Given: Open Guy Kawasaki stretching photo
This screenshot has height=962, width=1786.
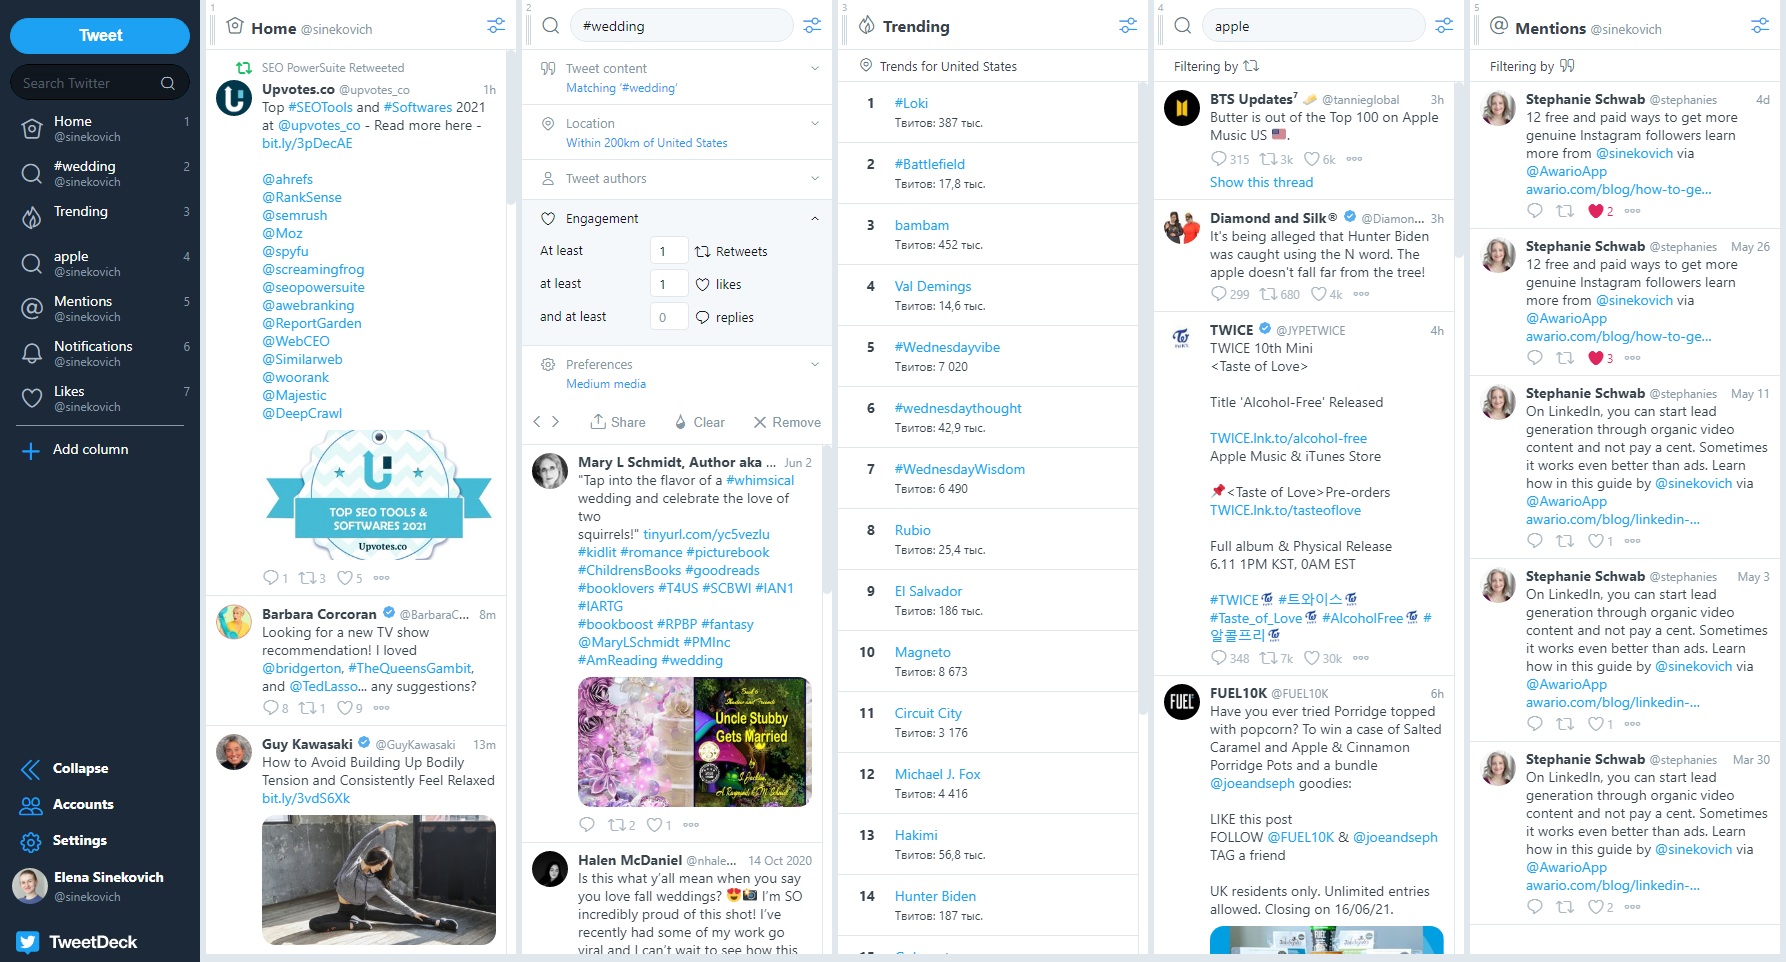Looking at the screenshot, I should click(379, 880).
